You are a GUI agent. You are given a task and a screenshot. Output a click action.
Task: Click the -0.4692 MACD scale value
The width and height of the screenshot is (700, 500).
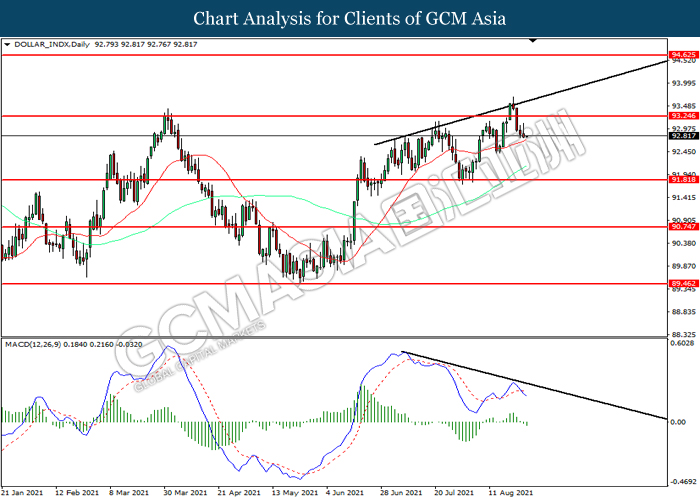pyautogui.click(x=682, y=480)
